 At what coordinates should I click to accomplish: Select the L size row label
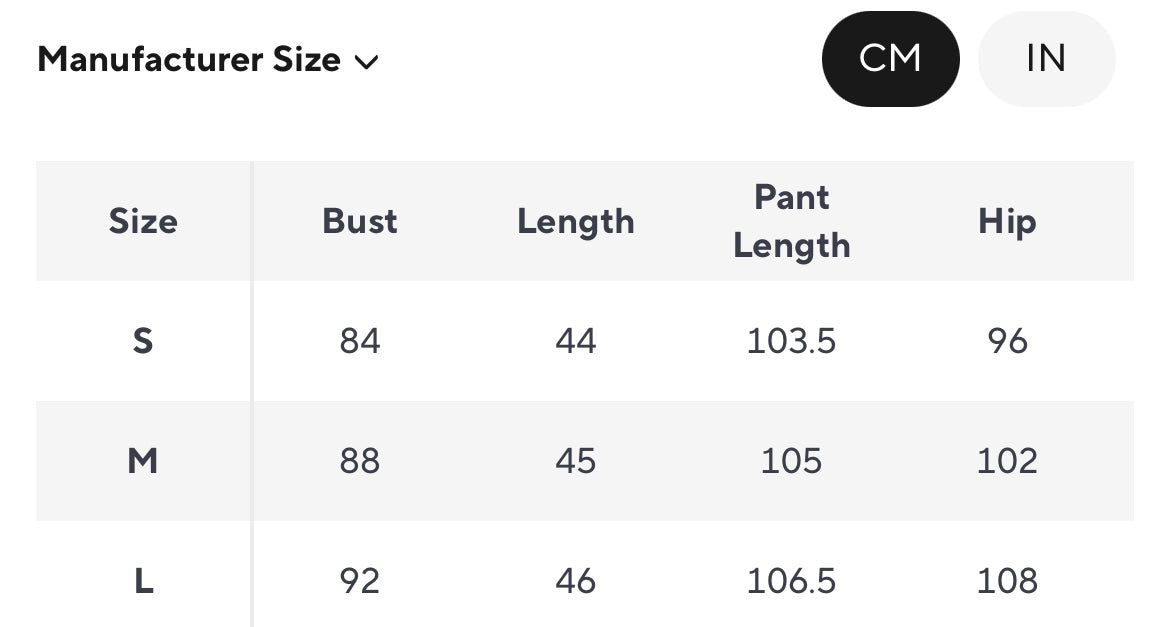click(143, 581)
